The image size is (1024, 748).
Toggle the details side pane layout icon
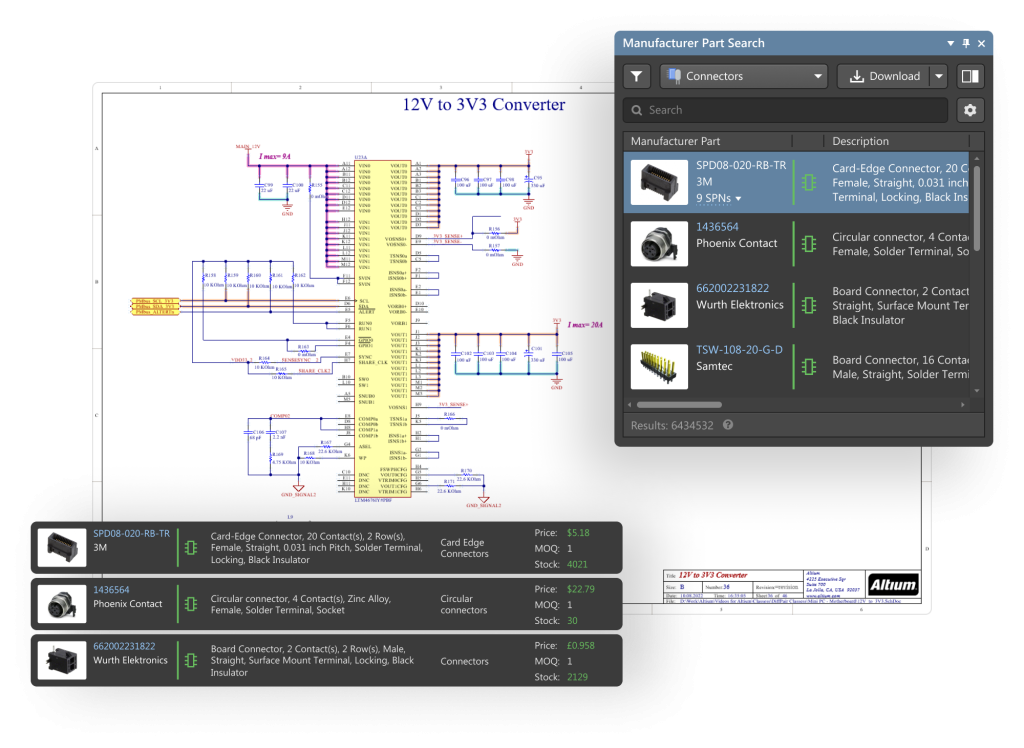tap(969, 76)
